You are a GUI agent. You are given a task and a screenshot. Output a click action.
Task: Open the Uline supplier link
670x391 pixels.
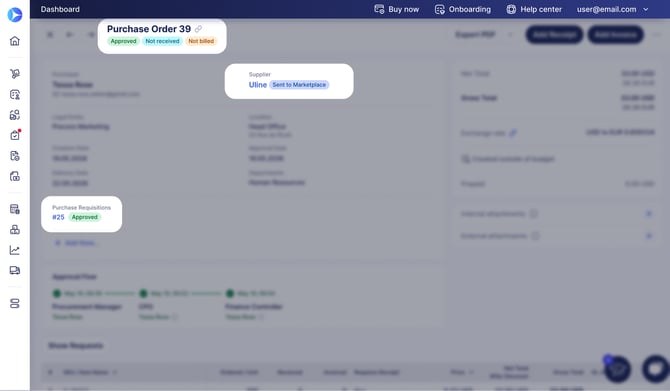pyautogui.click(x=258, y=85)
